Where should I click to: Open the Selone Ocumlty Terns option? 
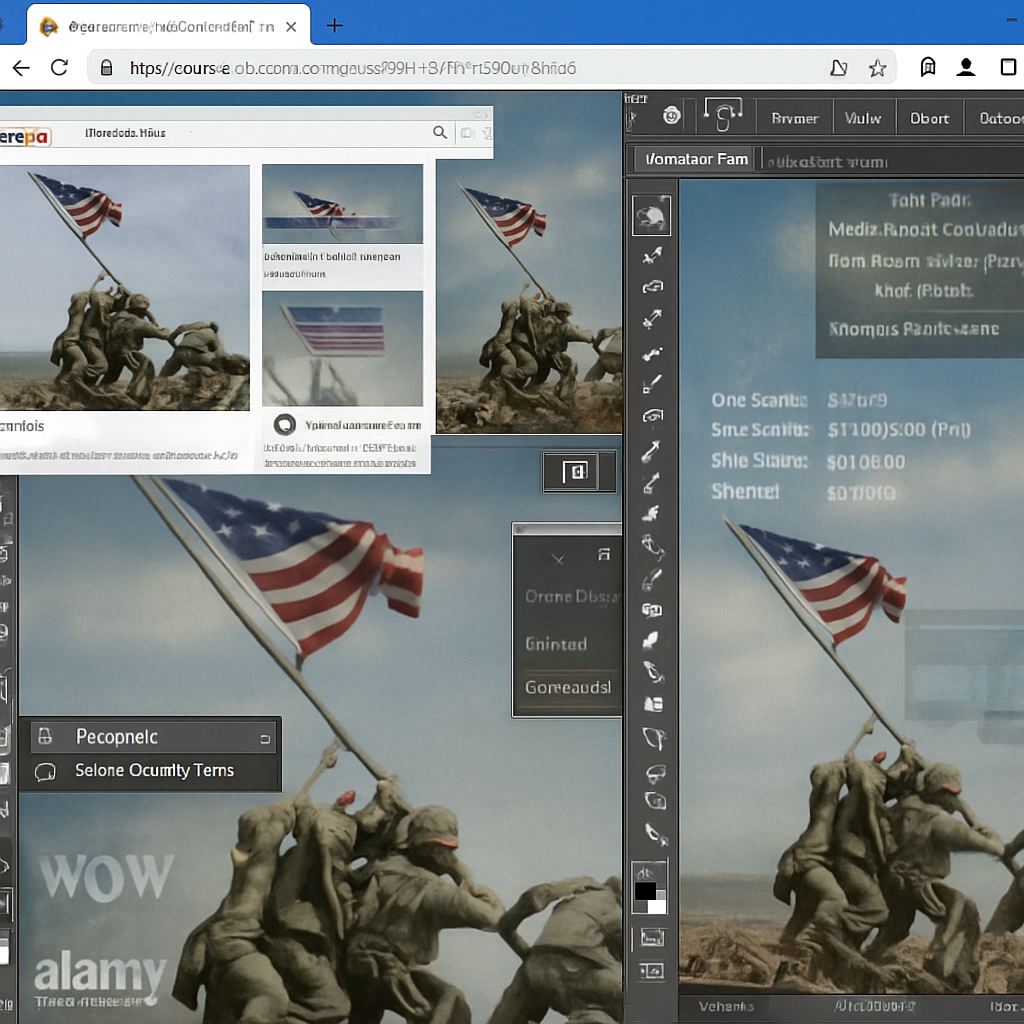(x=154, y=770)
